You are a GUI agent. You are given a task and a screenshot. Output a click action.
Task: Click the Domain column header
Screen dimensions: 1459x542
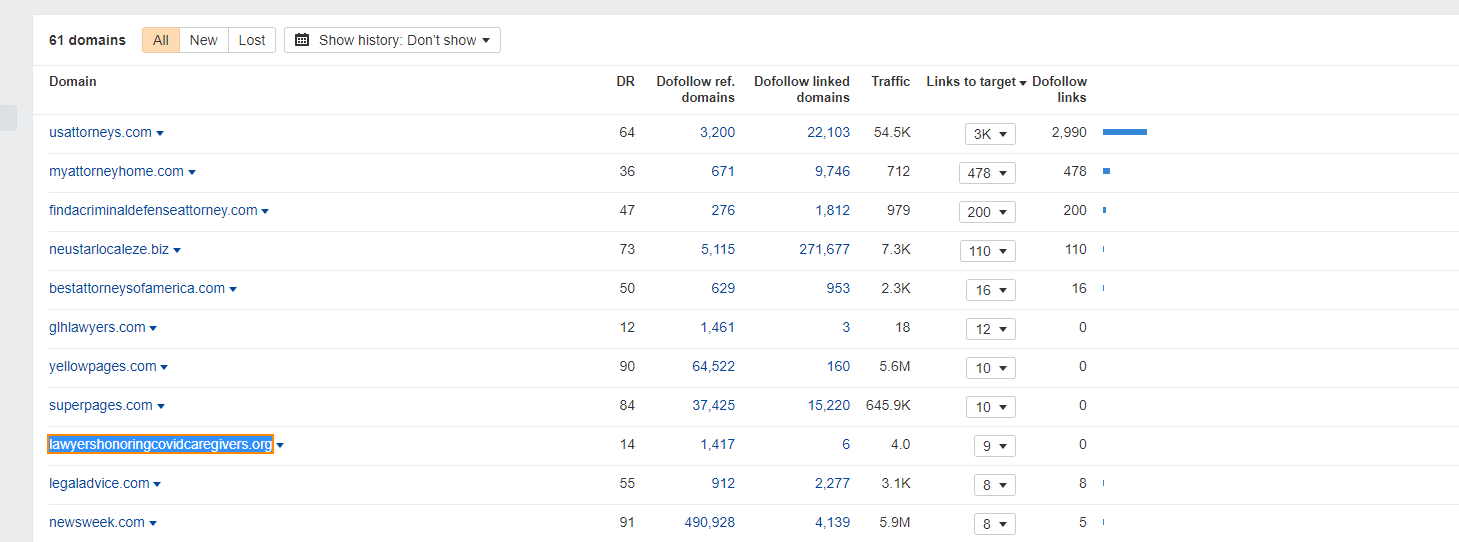(x=73, y=81)
